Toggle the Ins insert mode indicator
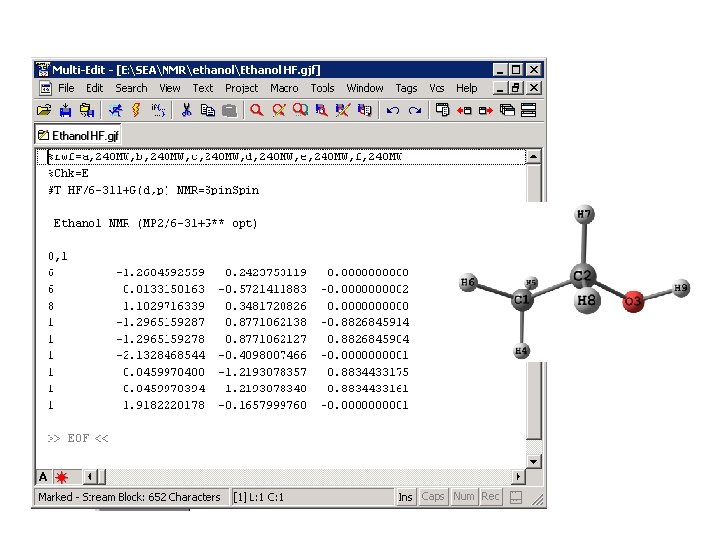Viewport: 720px width, 540px height. [405, 497]
